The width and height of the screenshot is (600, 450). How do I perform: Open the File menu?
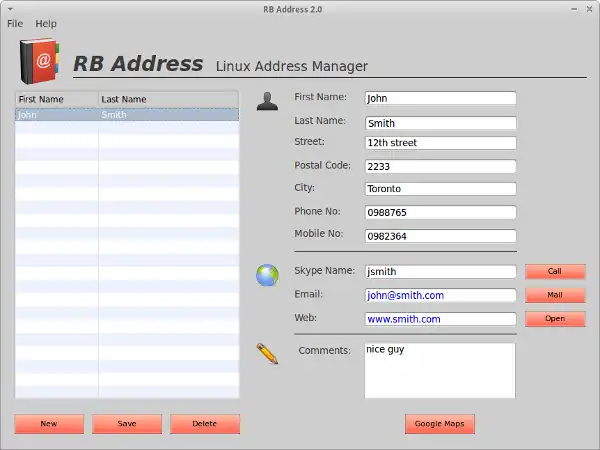[15, 24]
